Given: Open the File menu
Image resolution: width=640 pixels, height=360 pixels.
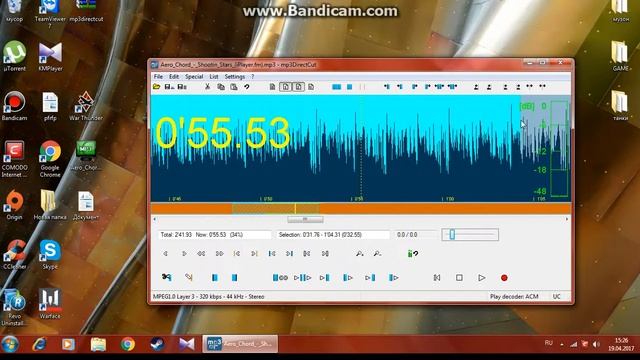Looking at the screenshot, I should tap(158, 76).
